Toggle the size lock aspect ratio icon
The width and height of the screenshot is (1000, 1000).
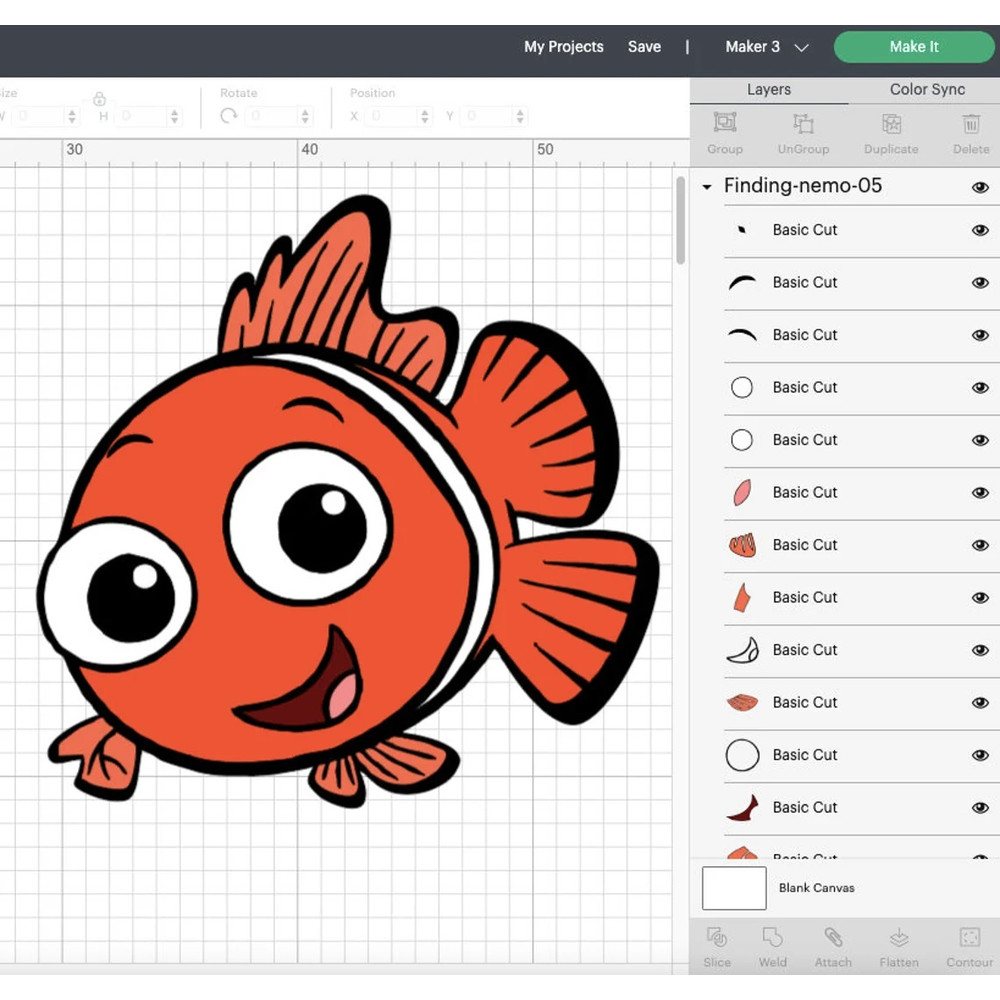click(x=99, y=100)
